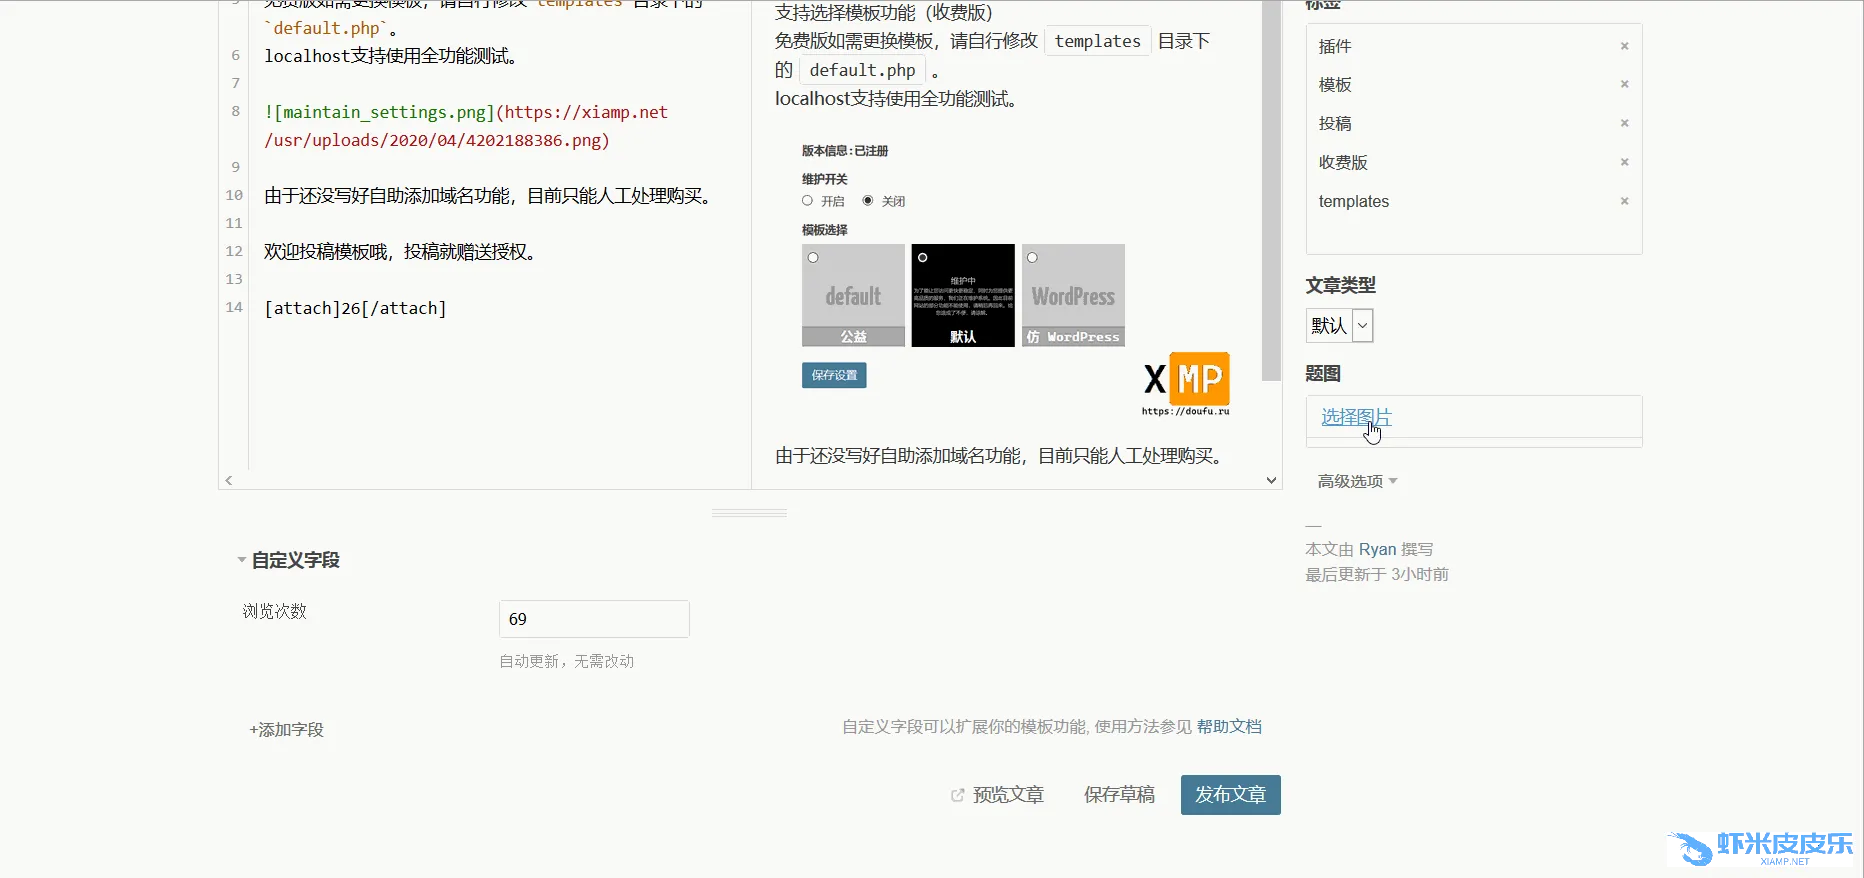Publish the post with 发布文章
This screenshot has height=878, width=1864.
[x=1230, y=795]
